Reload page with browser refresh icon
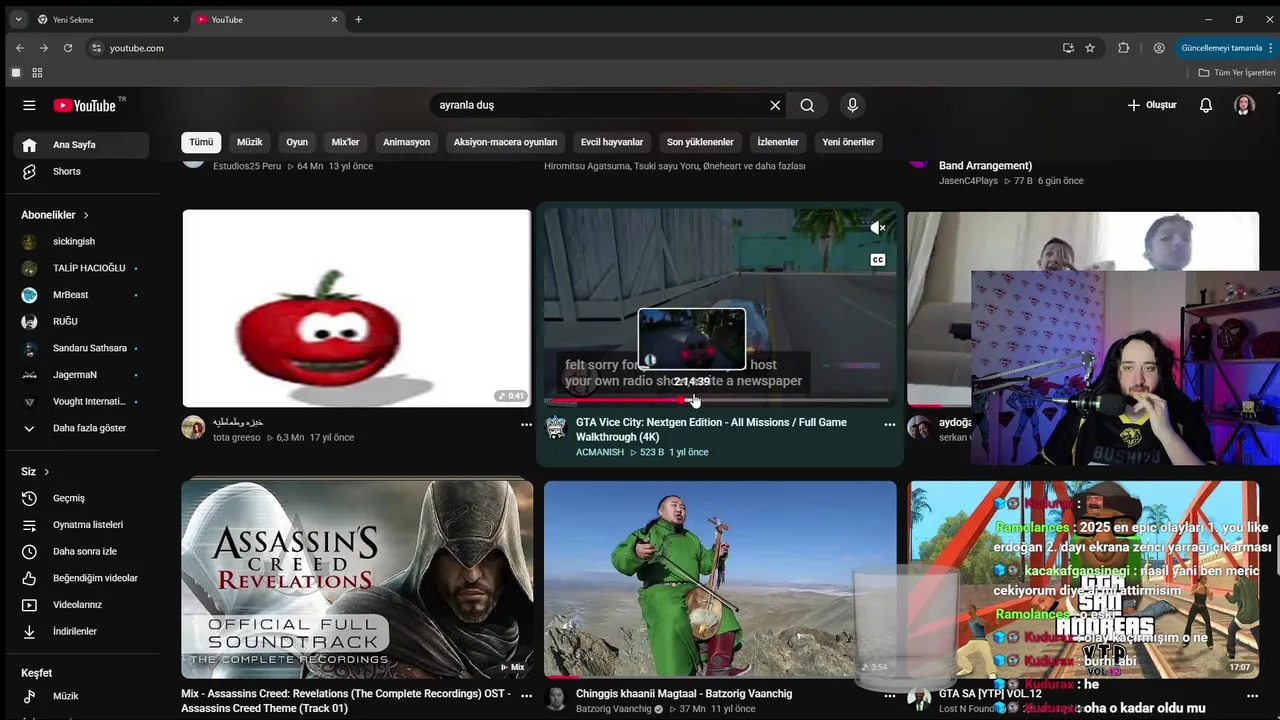Image resolution: width=1280 pixels, height=720 pixels. tap(68, 48)
